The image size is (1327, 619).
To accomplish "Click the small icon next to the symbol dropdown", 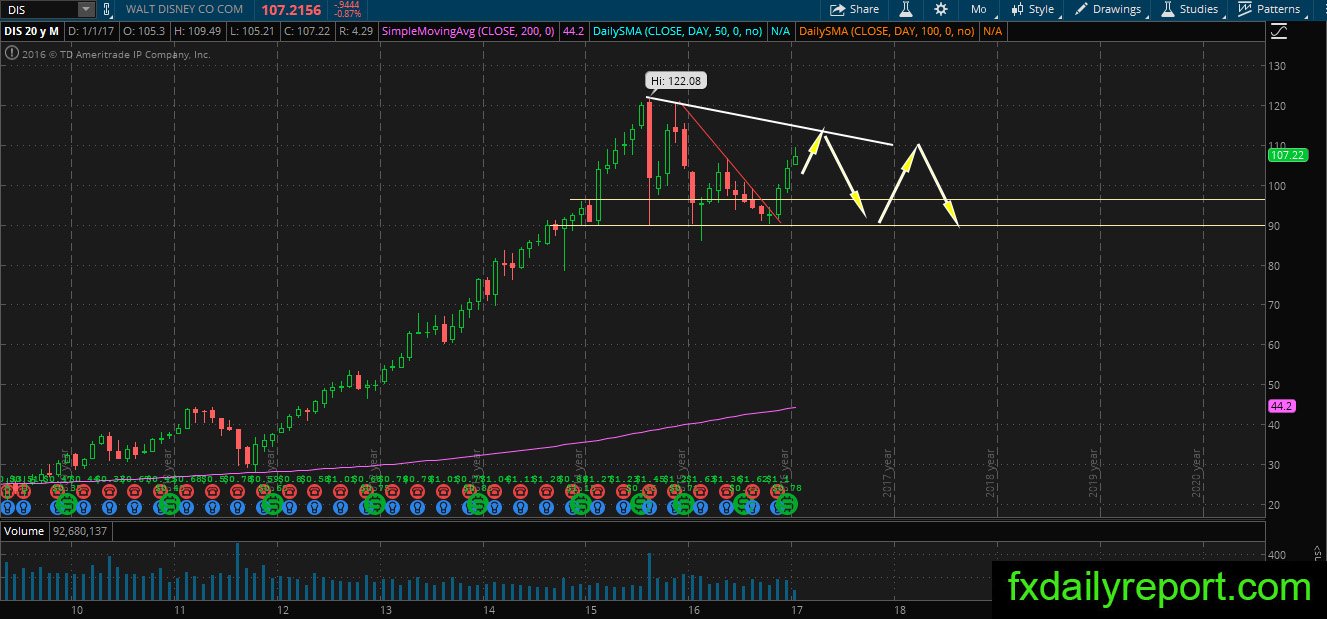I will [x=107, y=9].
